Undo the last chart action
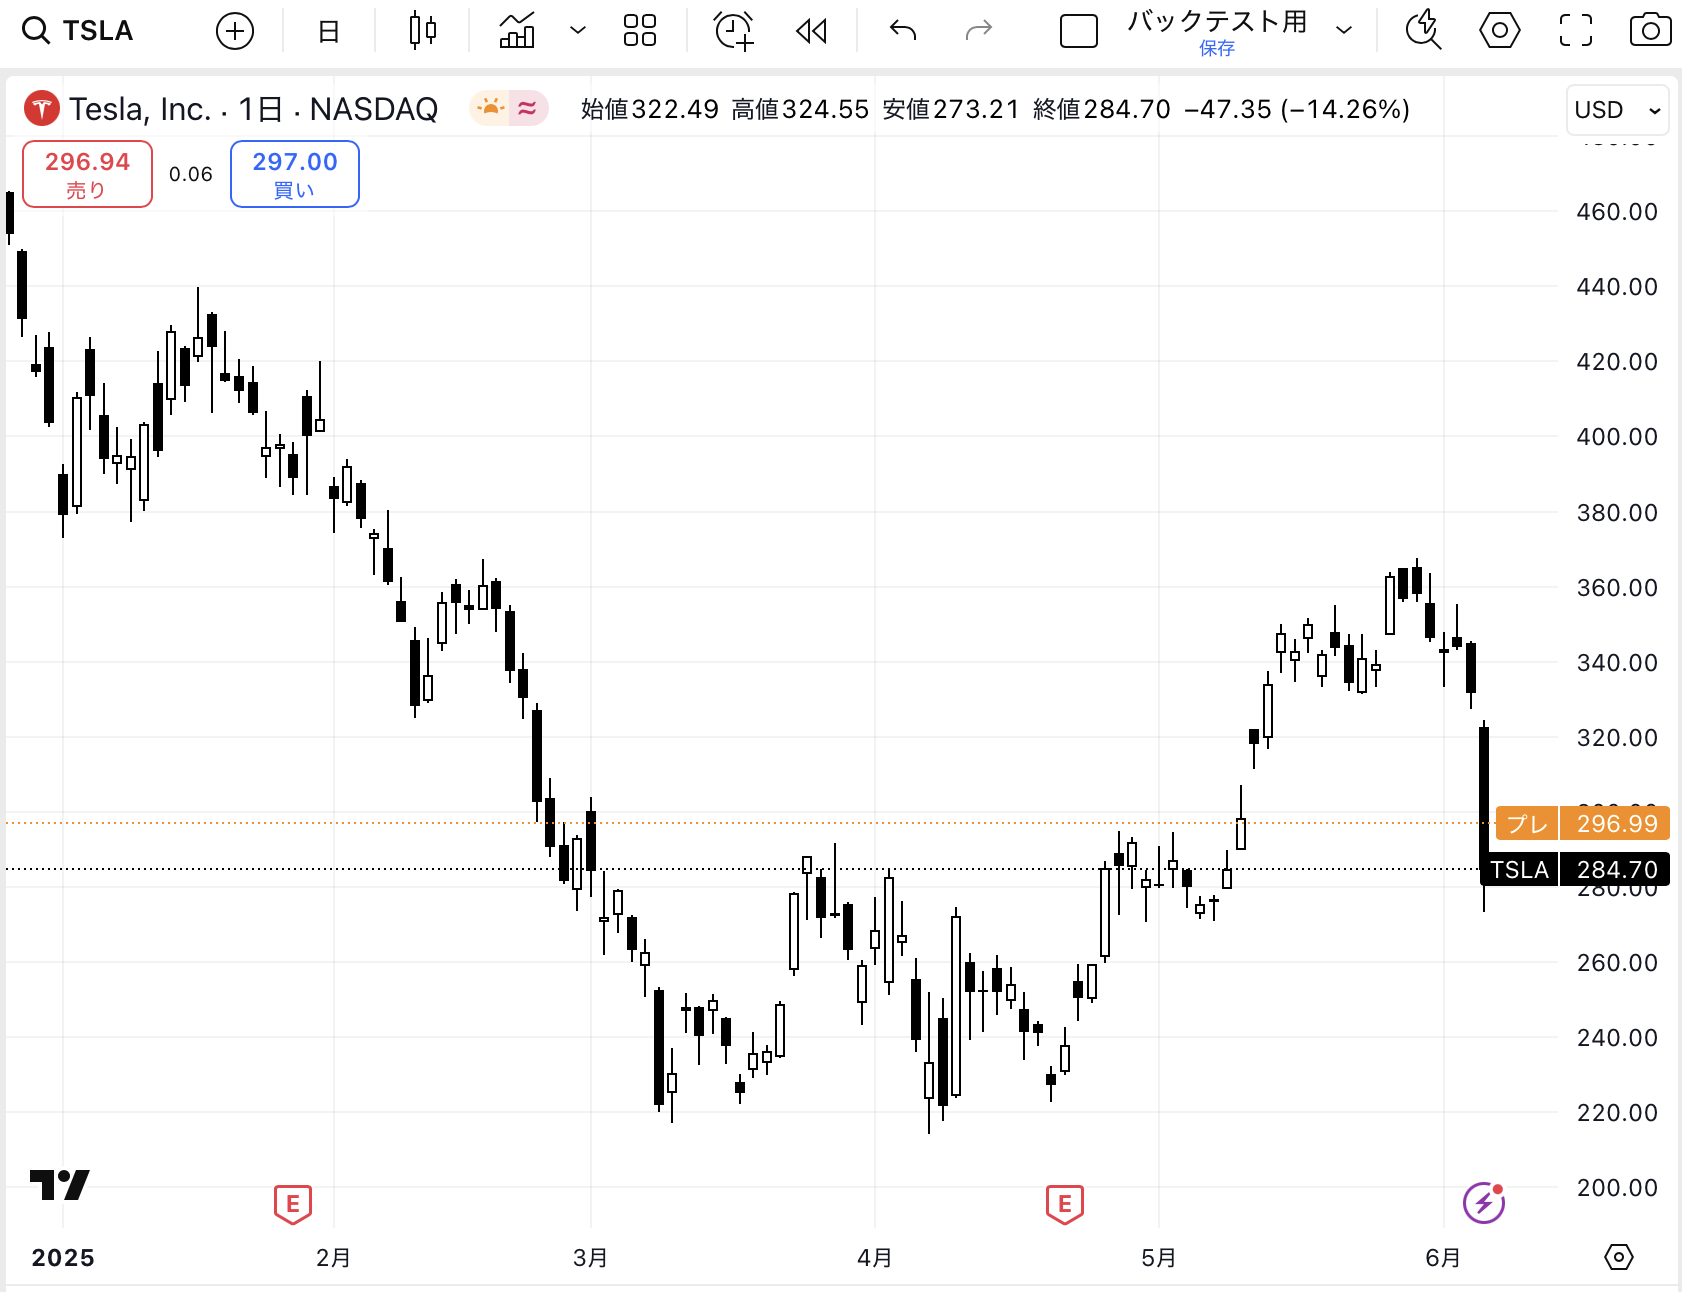 pyautogui.click(x=903, y=31)
